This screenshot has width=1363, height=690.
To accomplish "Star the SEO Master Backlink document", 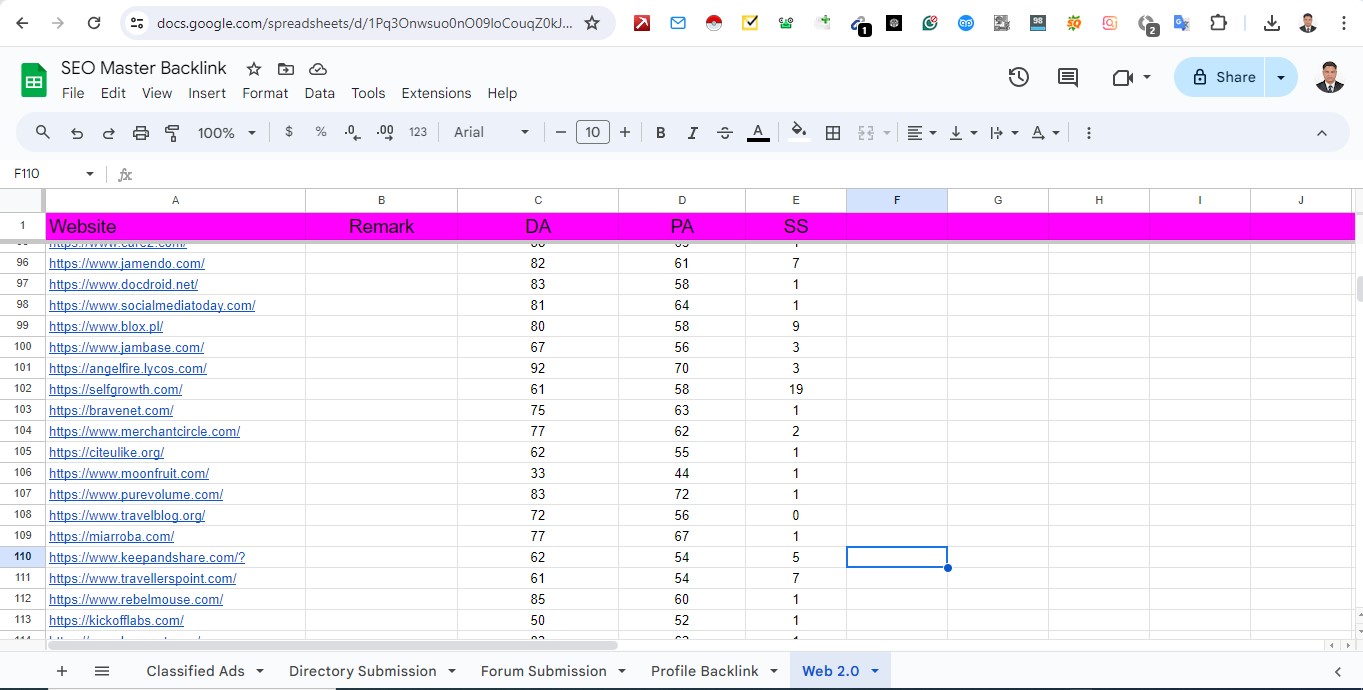I will [254, 69].
